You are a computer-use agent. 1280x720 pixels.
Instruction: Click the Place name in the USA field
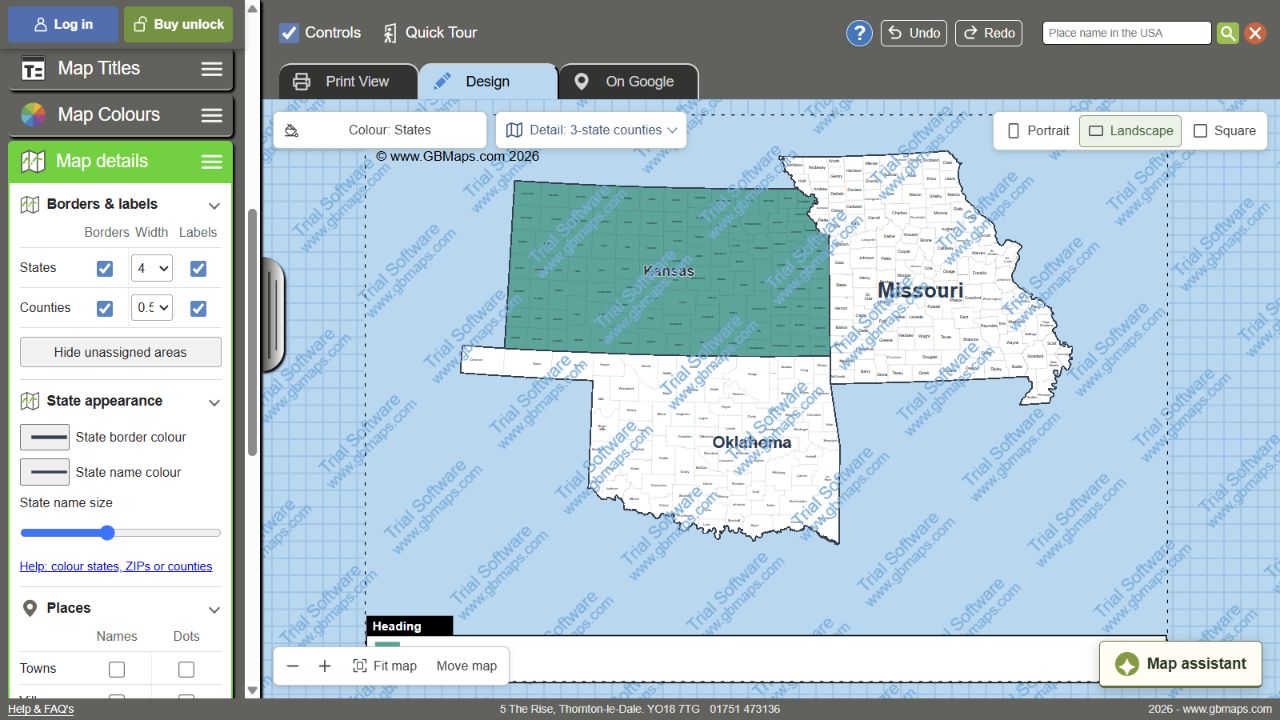coord(1127,33)
